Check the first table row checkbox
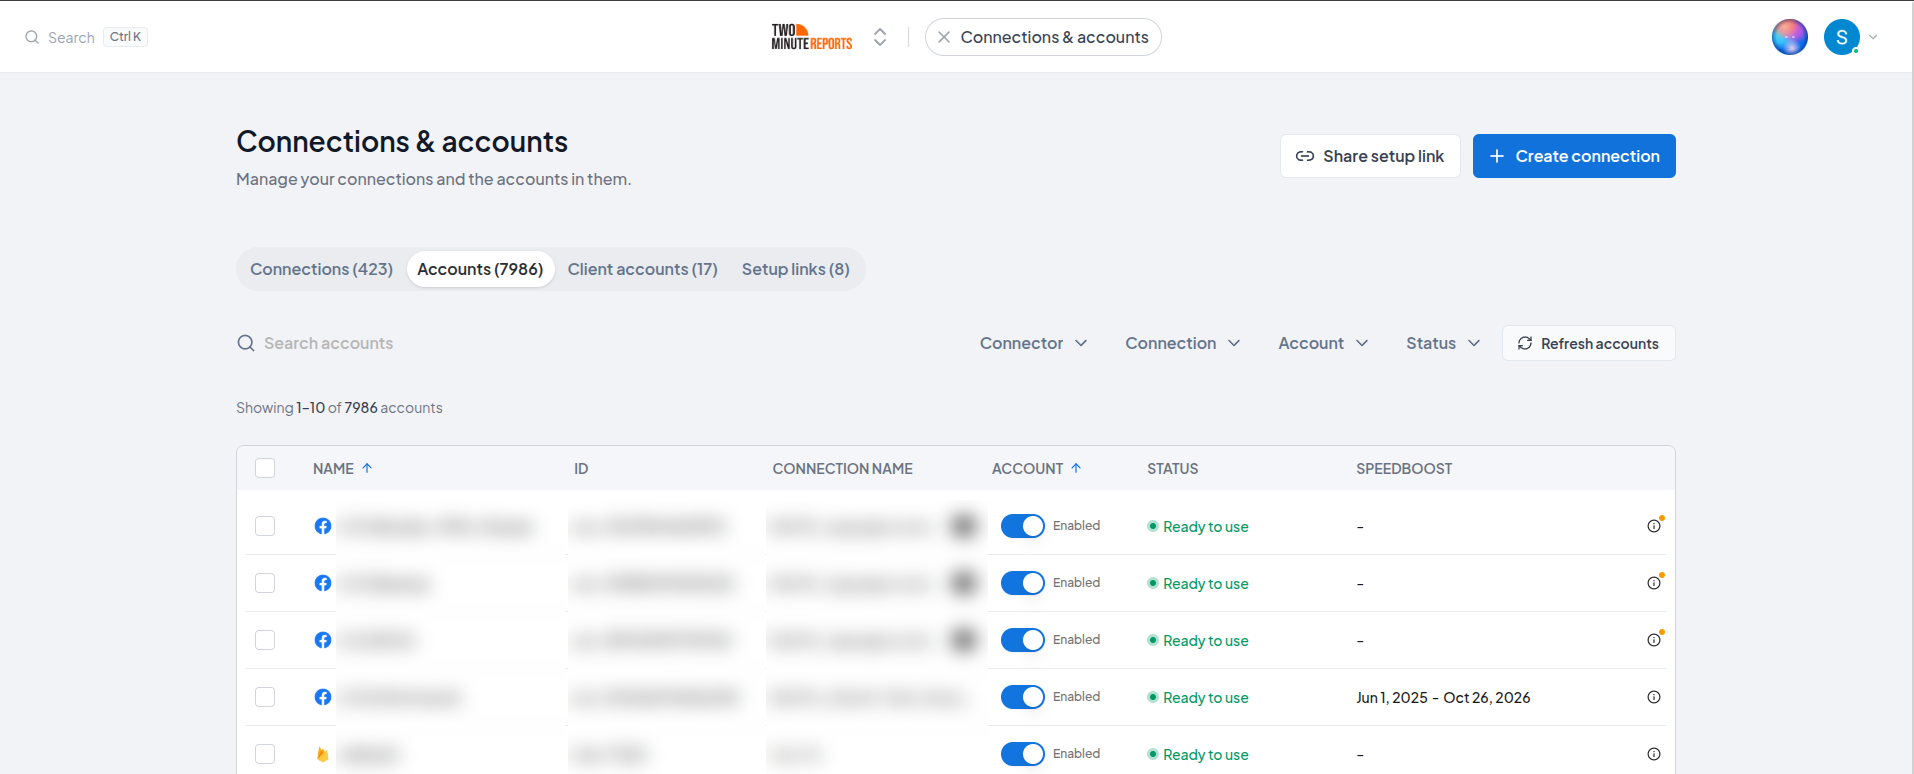The image size is (1914, 774). (x=265, y=526)
